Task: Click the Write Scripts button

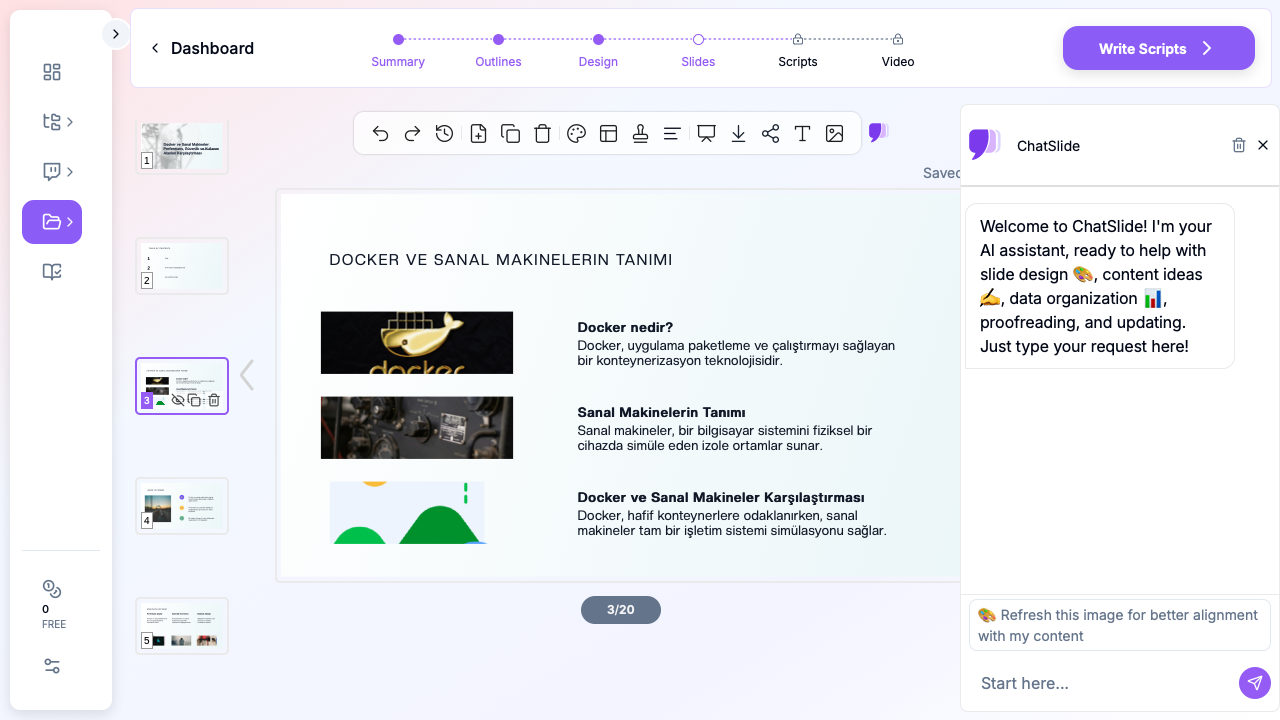Action: coord(1158,48)
